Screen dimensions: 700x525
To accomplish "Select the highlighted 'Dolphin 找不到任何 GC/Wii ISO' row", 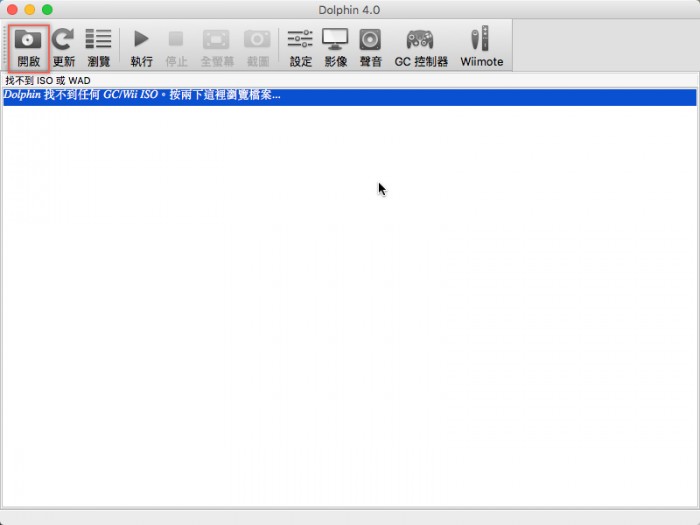I will pyautogui.click(x=350, y=97).
